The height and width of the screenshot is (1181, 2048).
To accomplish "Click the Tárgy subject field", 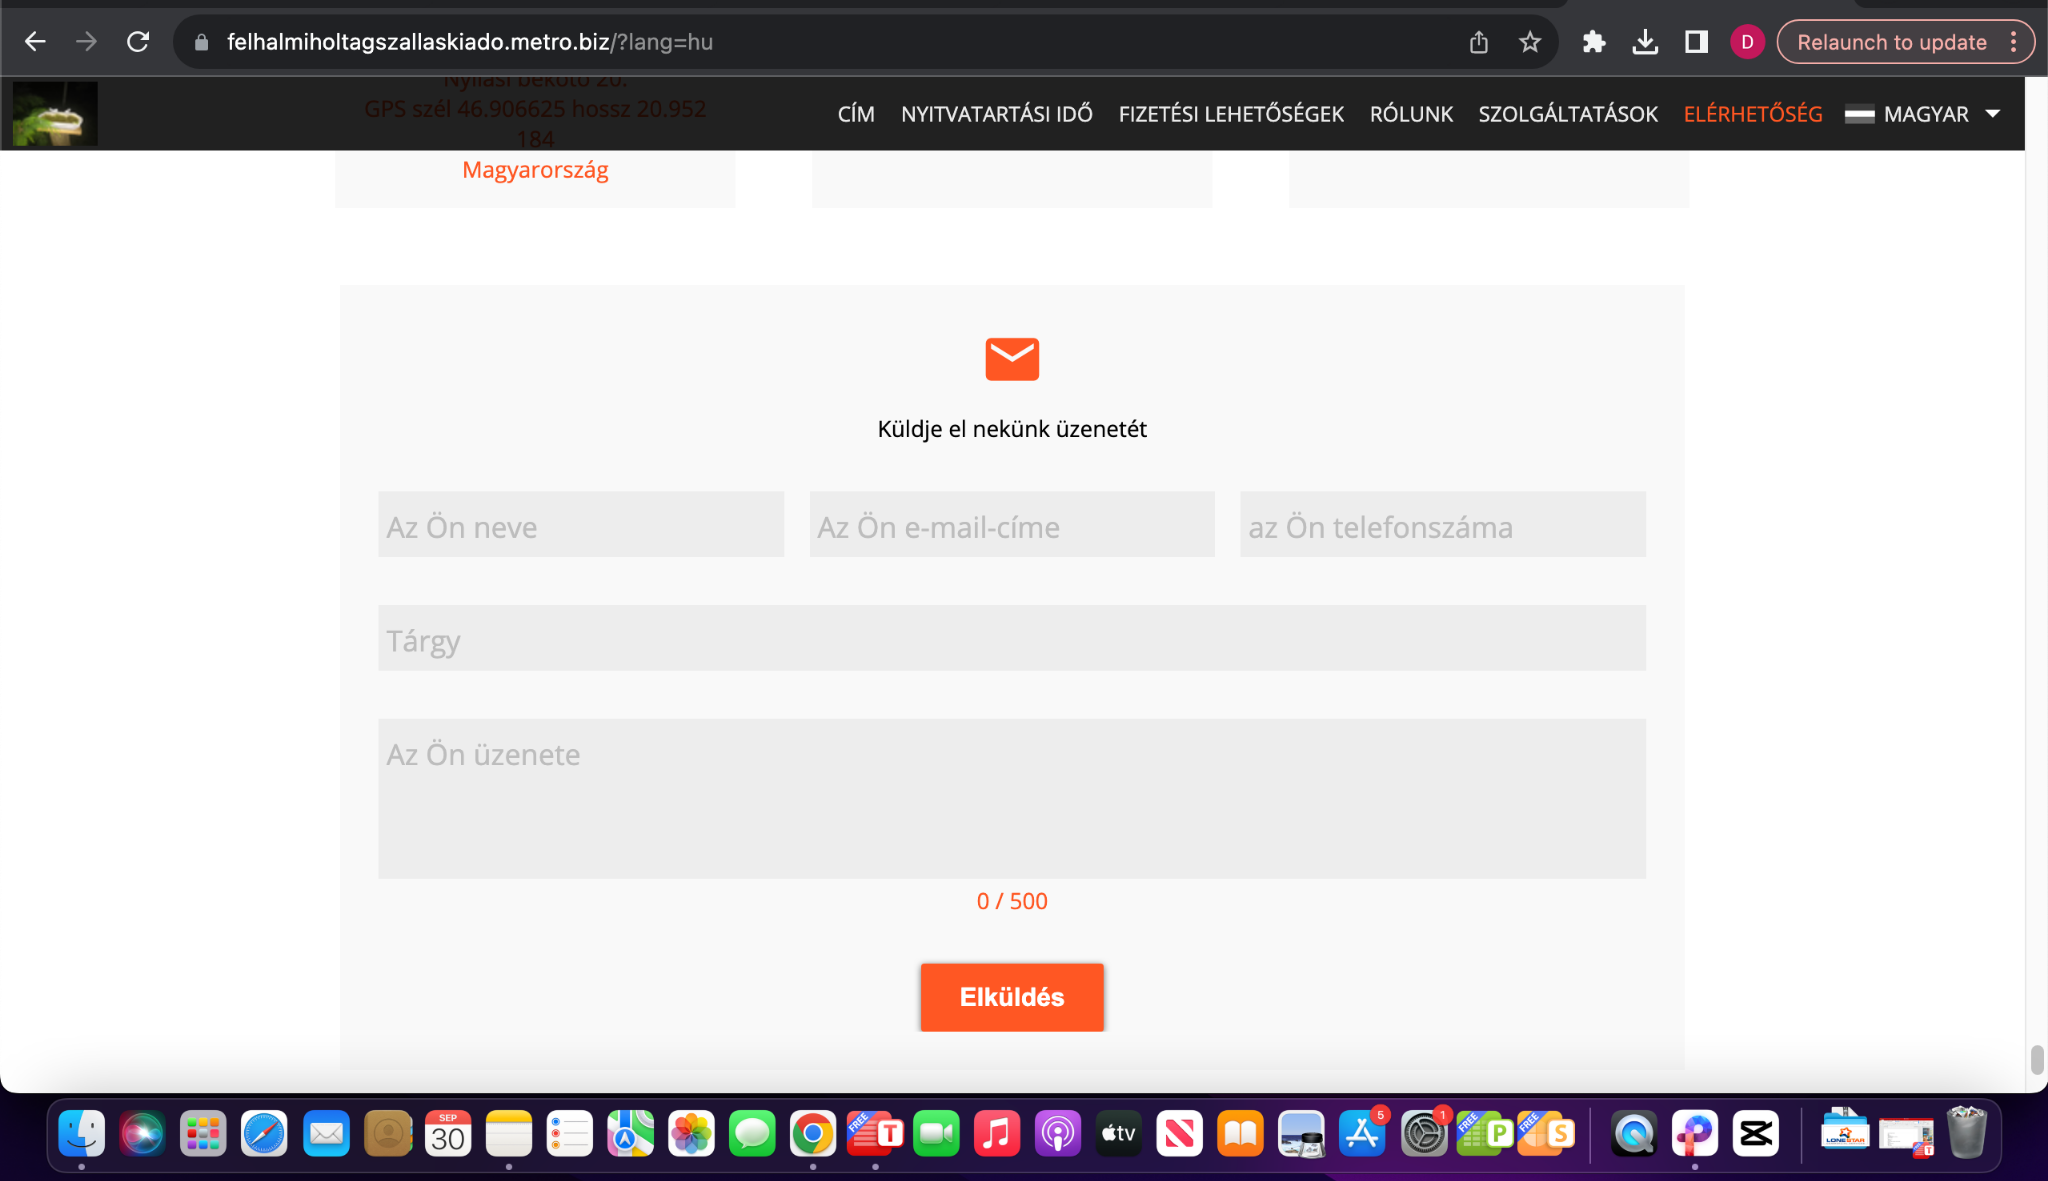I will pyautogui.click(x=1012, y=638).
